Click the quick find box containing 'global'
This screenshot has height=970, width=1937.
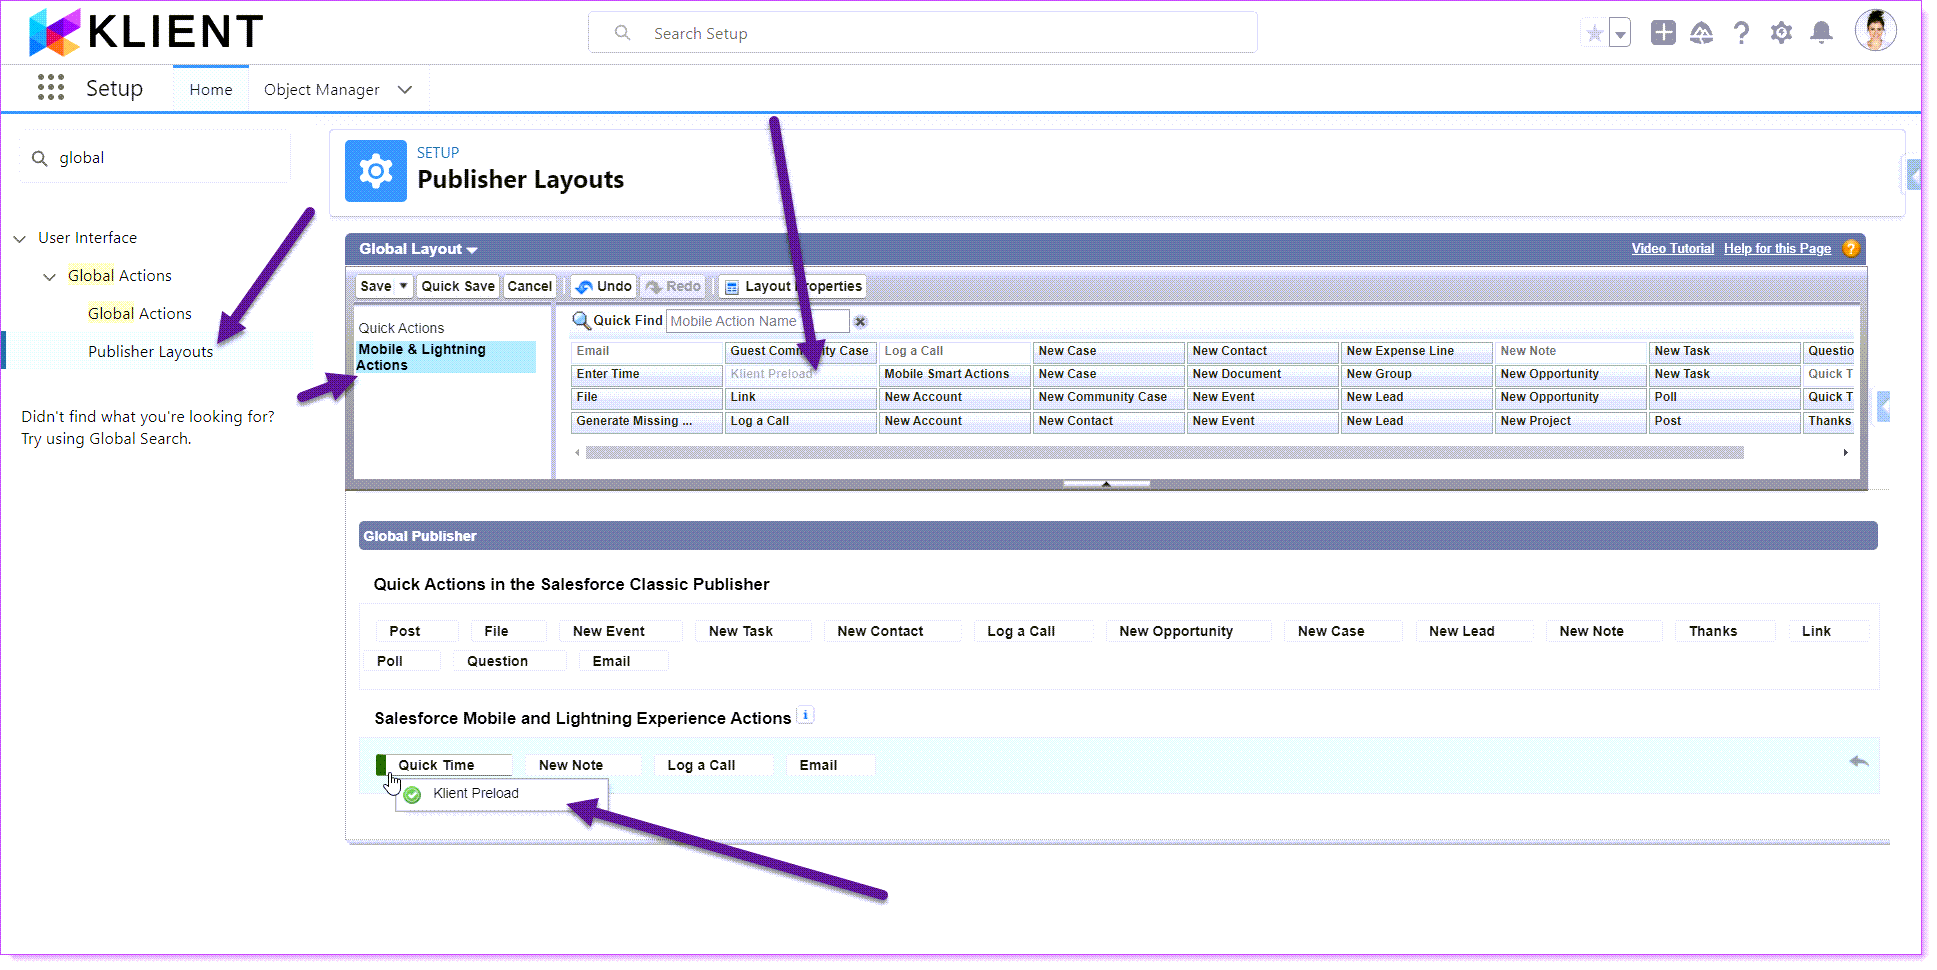156,158
